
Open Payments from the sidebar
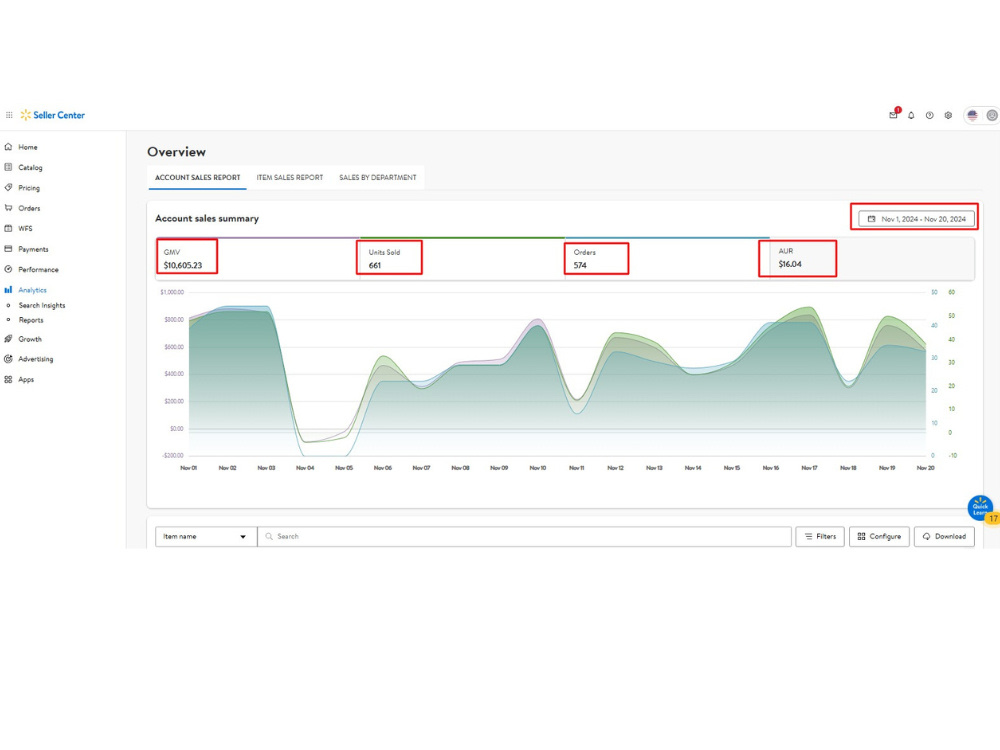(x=33, y=249)
